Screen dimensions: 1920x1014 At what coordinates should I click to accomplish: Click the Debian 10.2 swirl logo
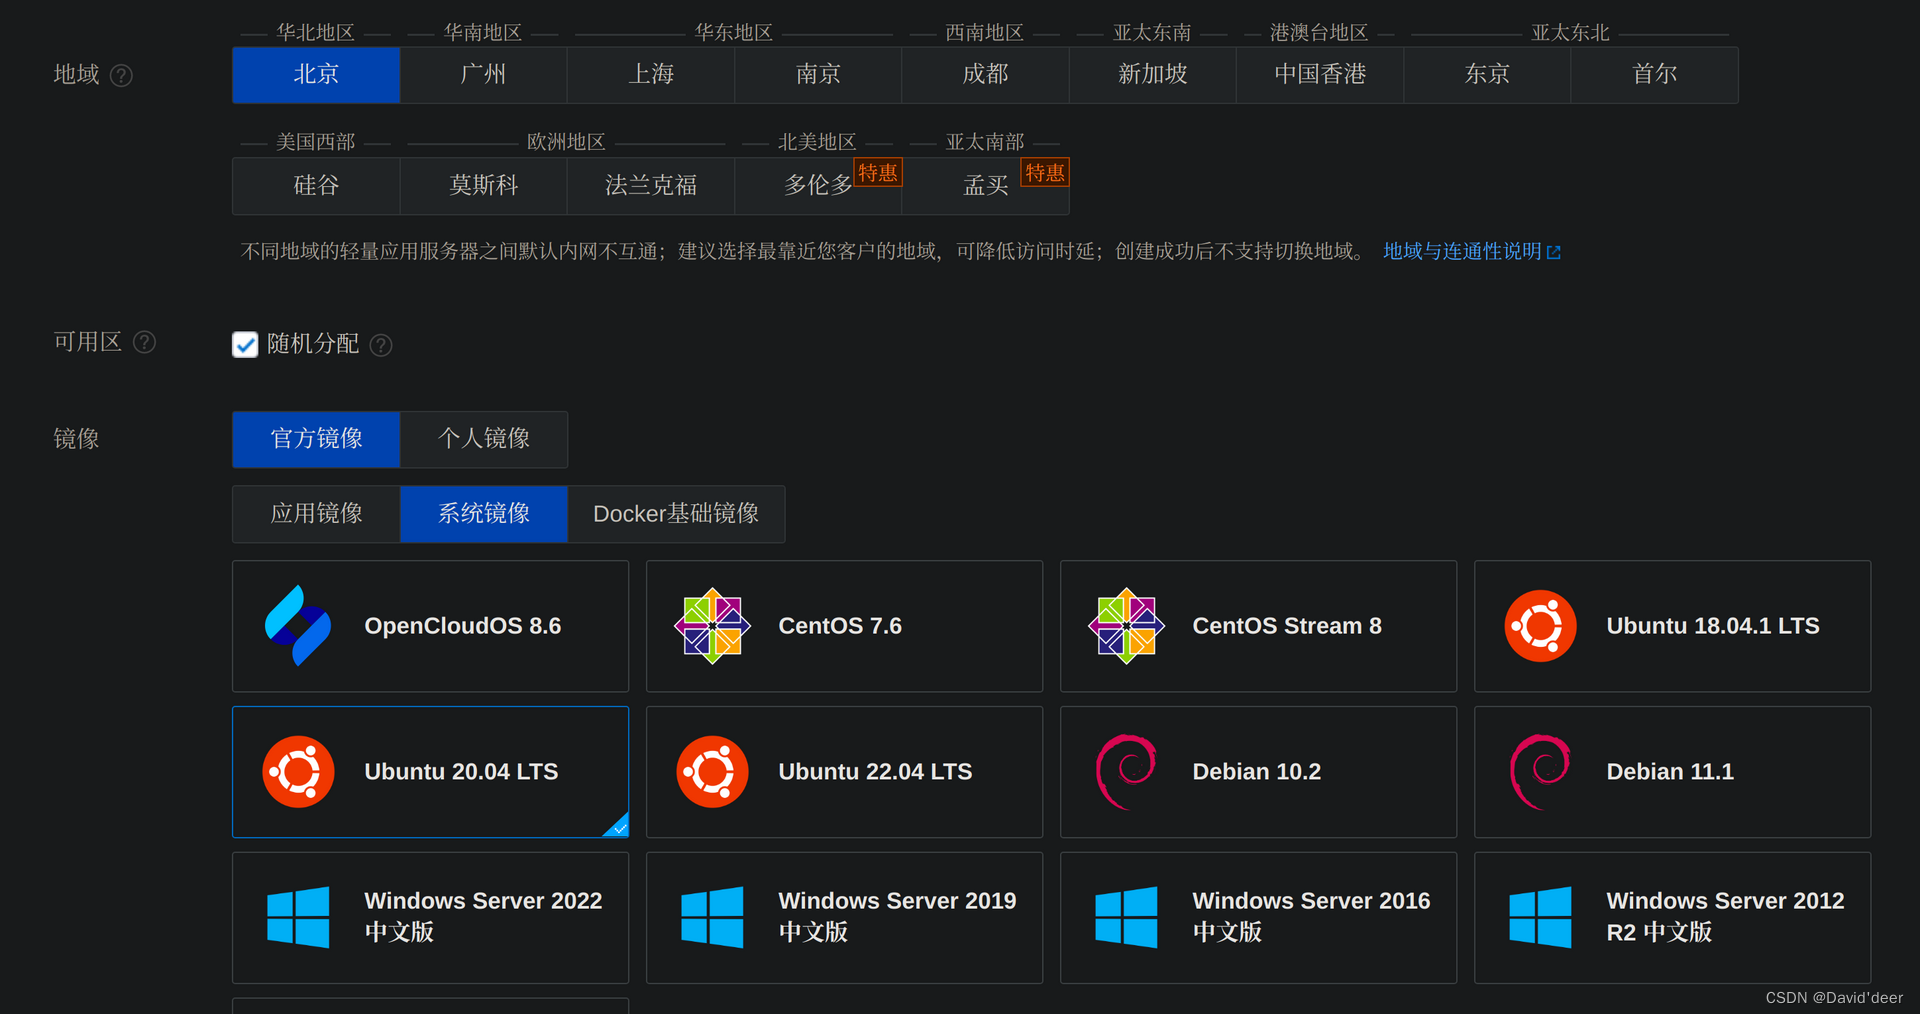point(1126,772)
